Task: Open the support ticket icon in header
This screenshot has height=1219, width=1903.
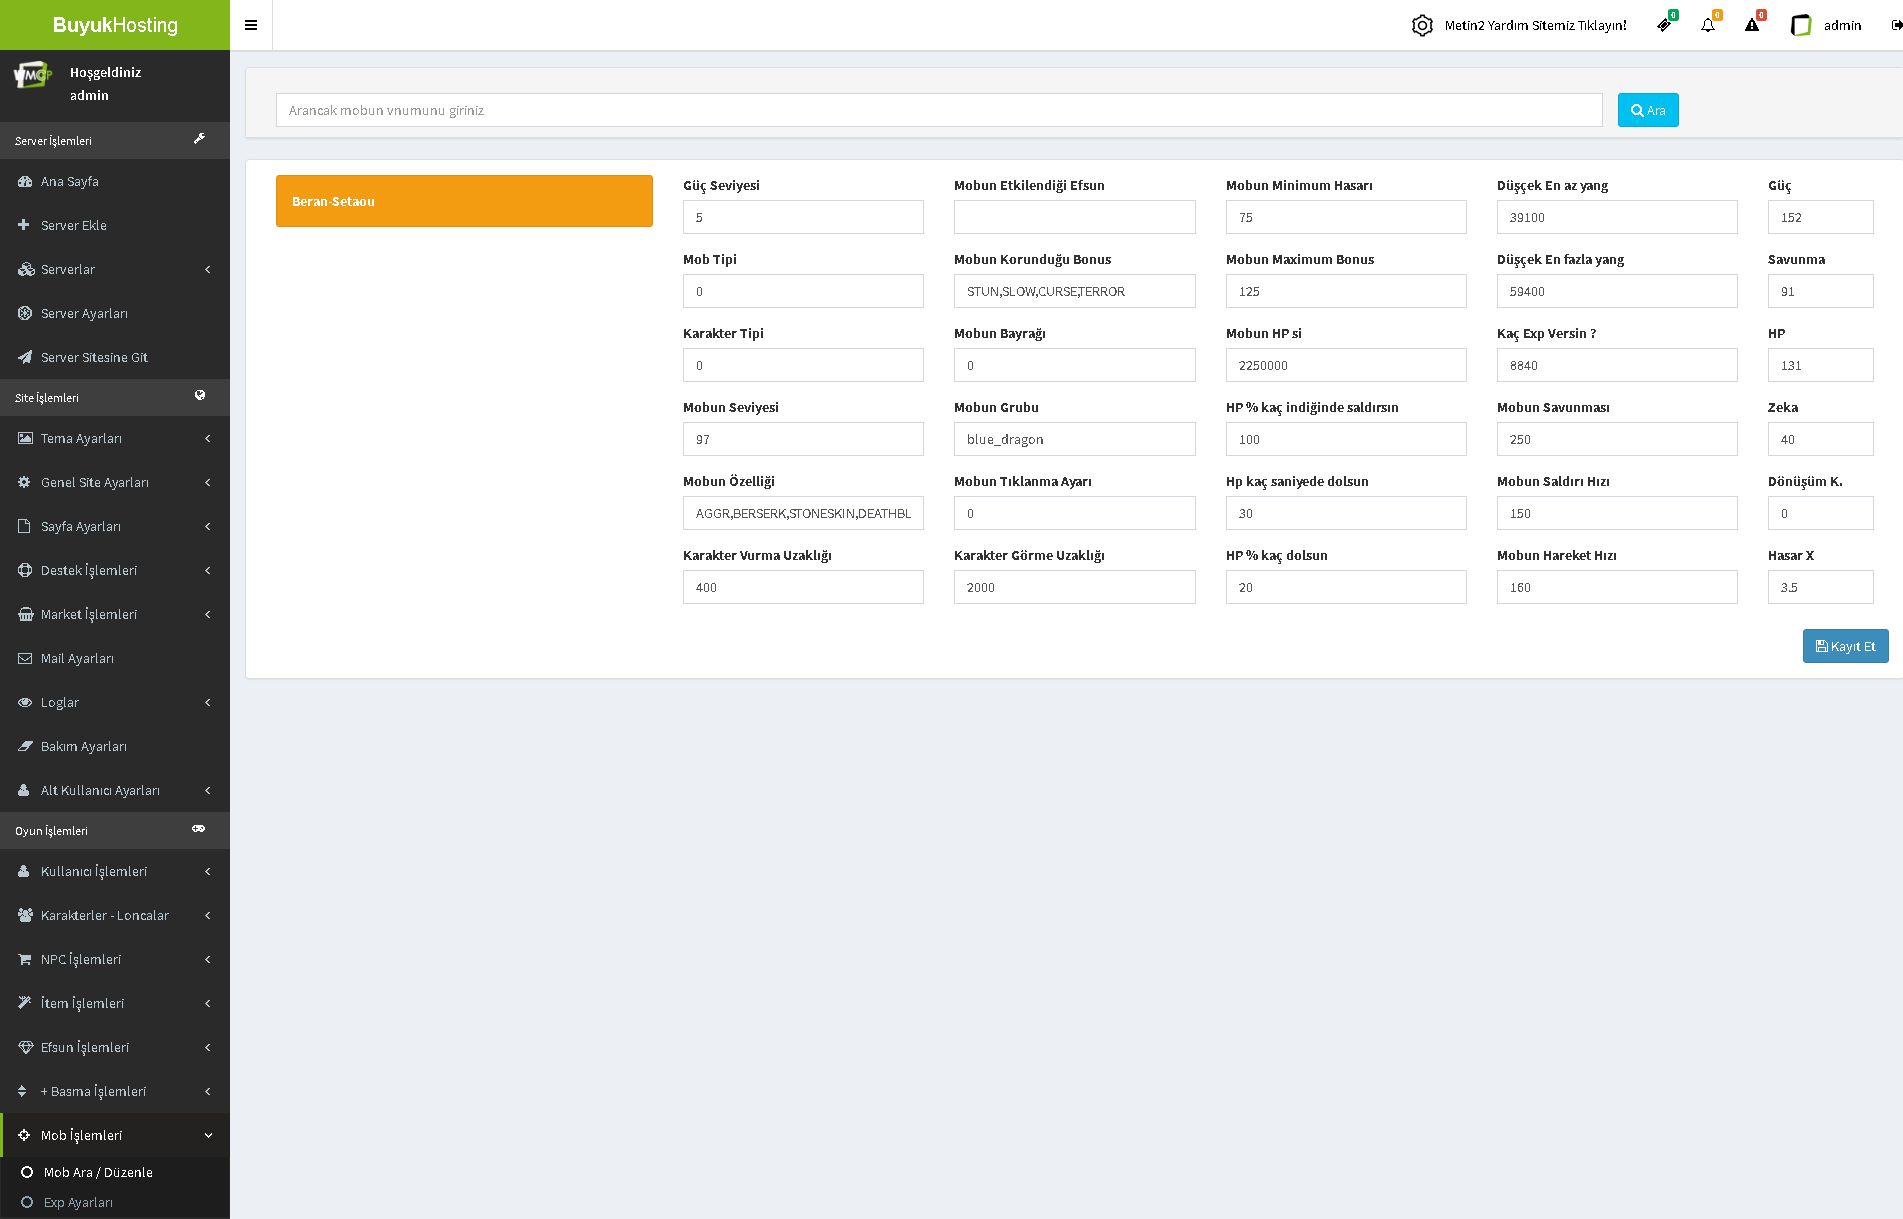Action: [x=1664, y=25]
